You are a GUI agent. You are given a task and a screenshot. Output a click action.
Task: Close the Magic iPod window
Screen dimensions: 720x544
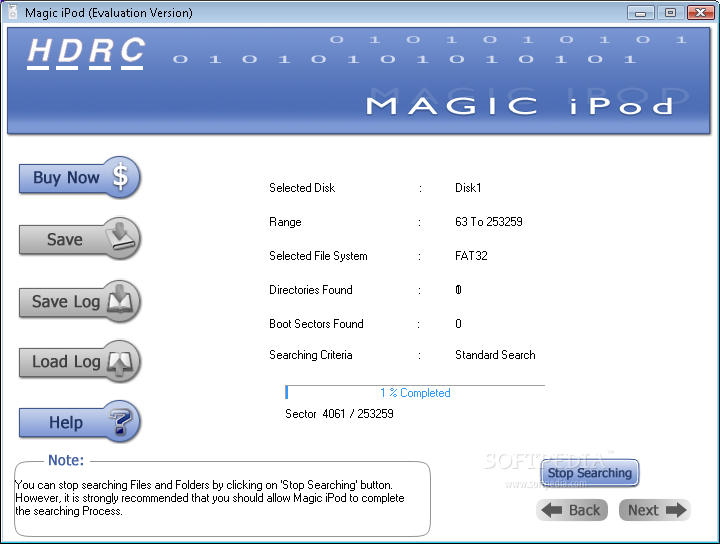tap(700, 13)
